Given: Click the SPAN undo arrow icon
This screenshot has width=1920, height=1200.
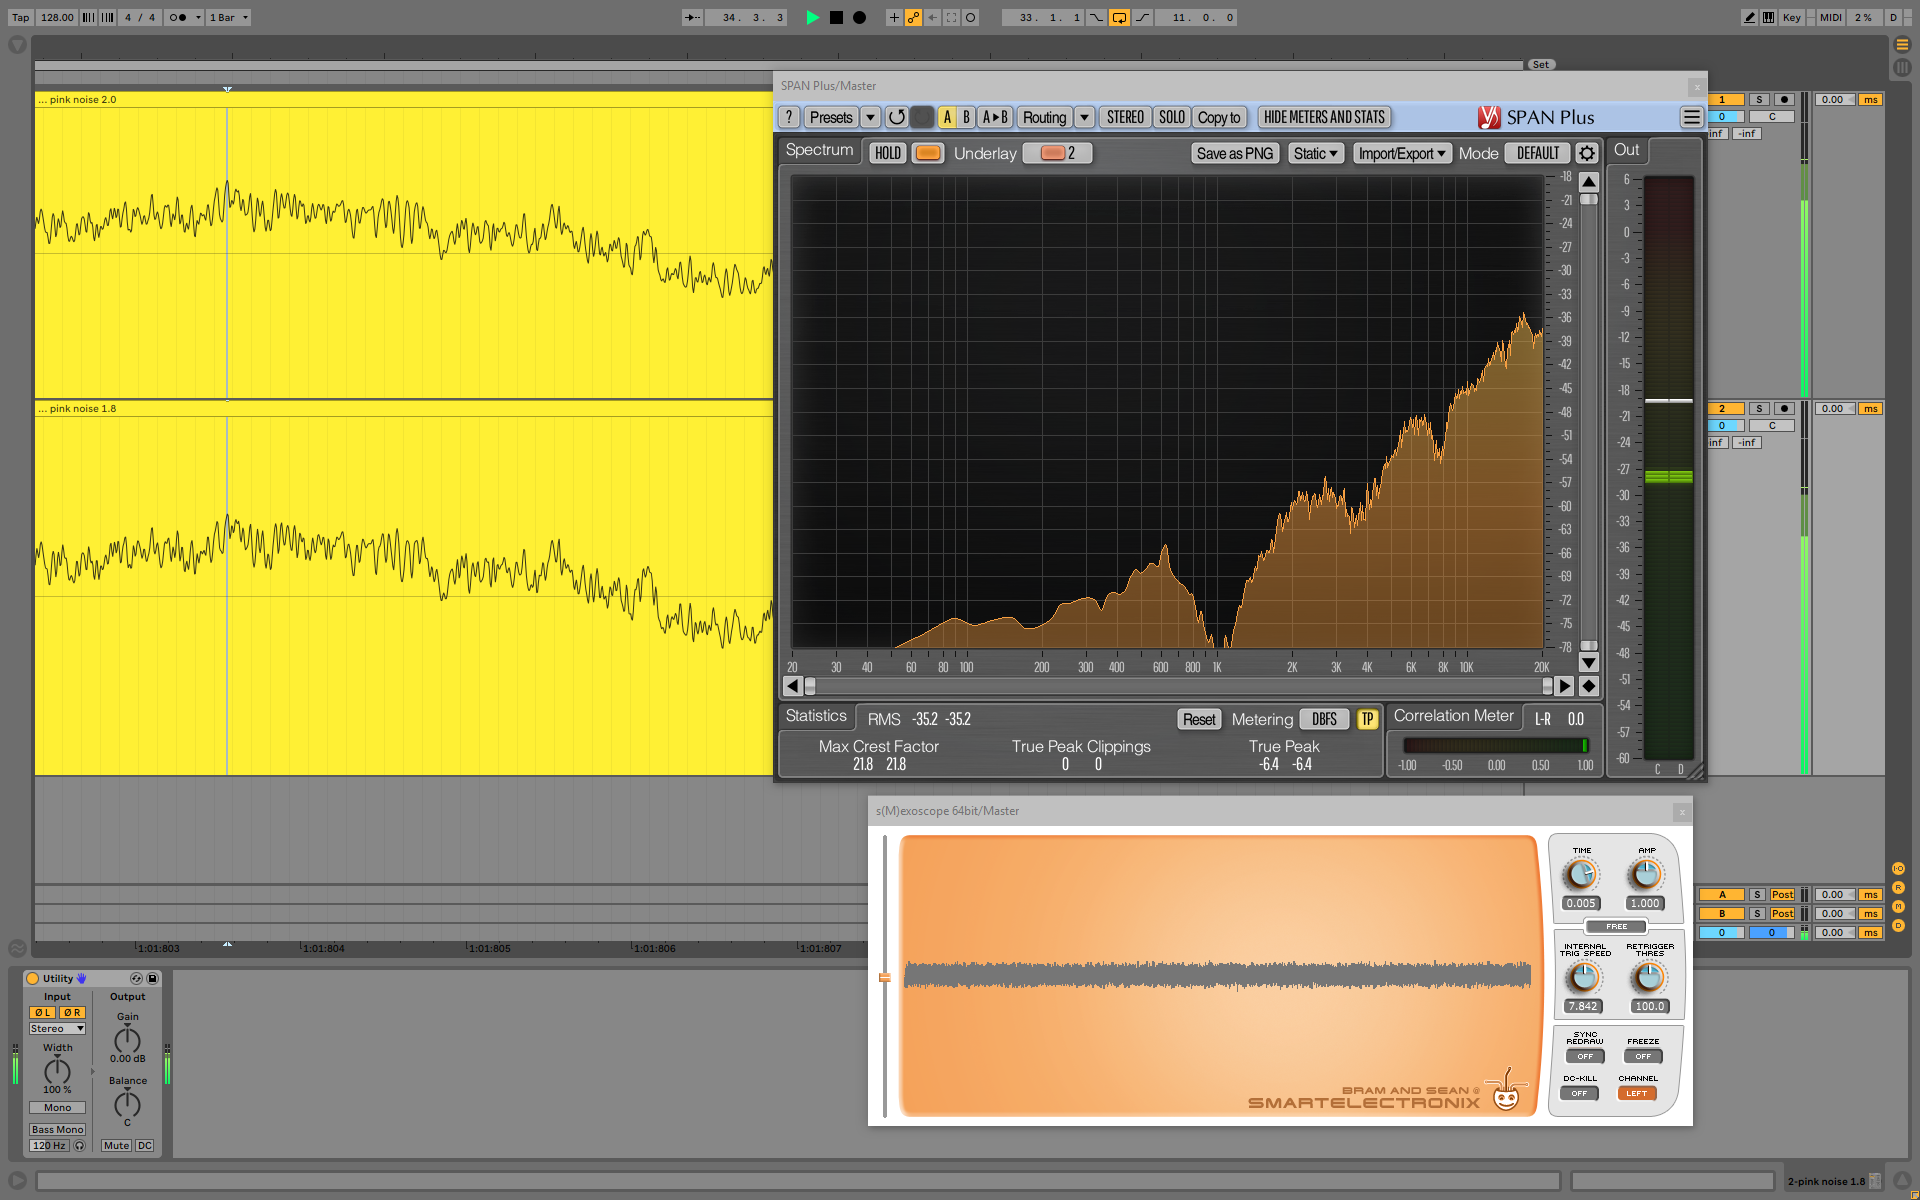Looking at the screenshot, I should pyautogui.click(x=897, y=117).
